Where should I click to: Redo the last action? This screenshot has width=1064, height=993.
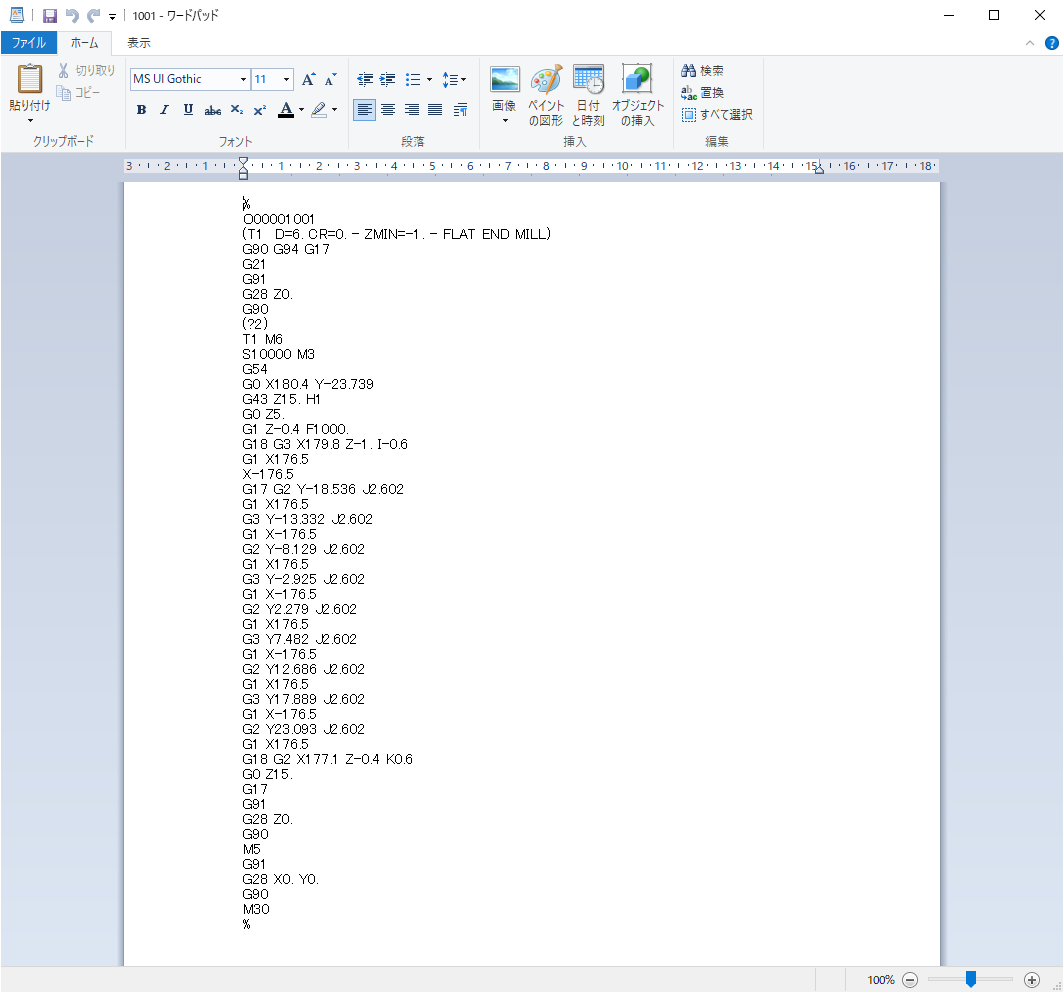pos(94,16)
